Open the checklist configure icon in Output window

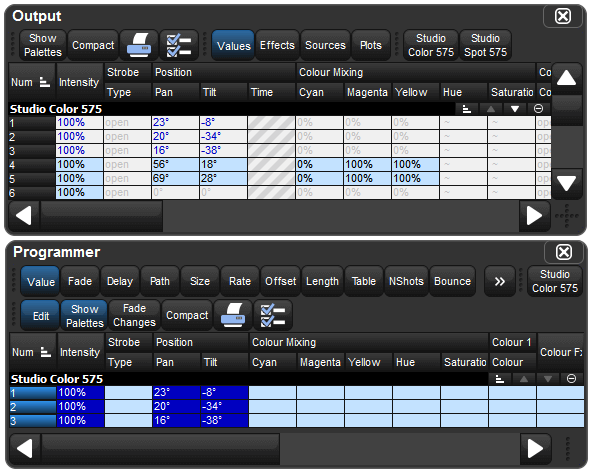pyautogui.click(x=179, y=45)
